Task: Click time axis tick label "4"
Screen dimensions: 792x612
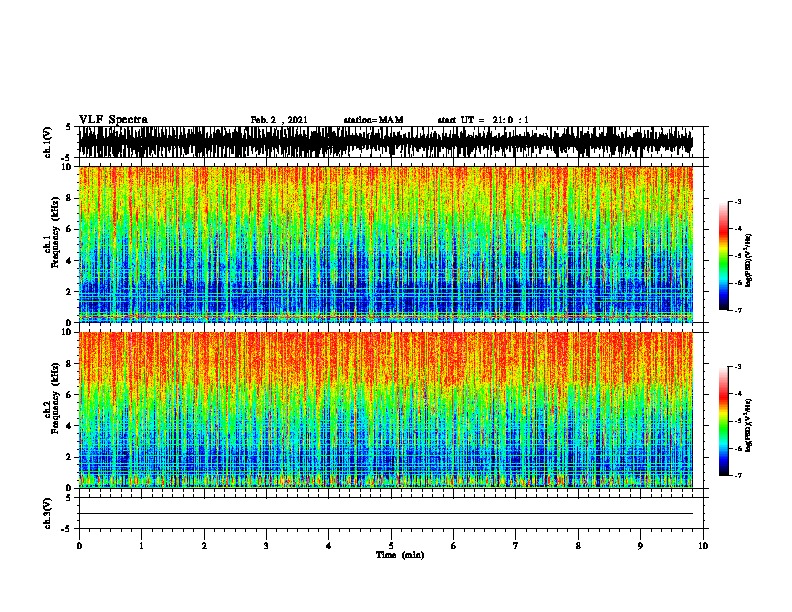Action: [x=329, y=546]
